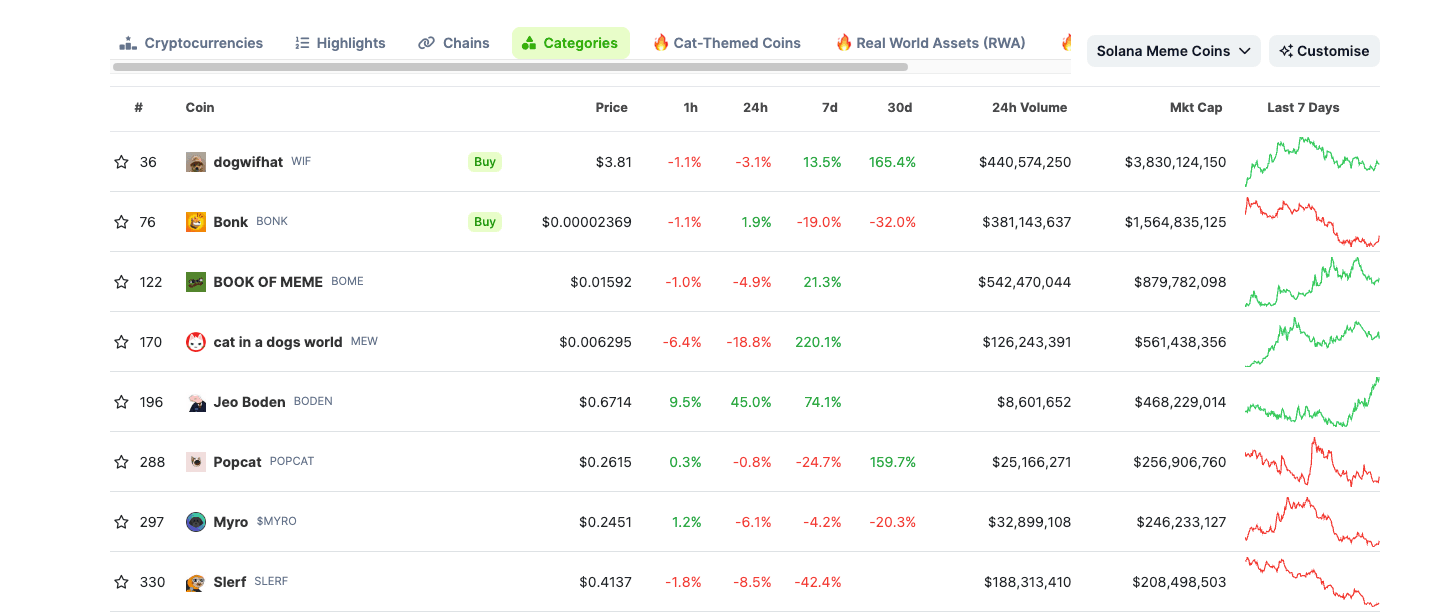Click the horizontal tab scrollbar
Viewport: 1442px width, 616px height.
click(x=510, y=67)
